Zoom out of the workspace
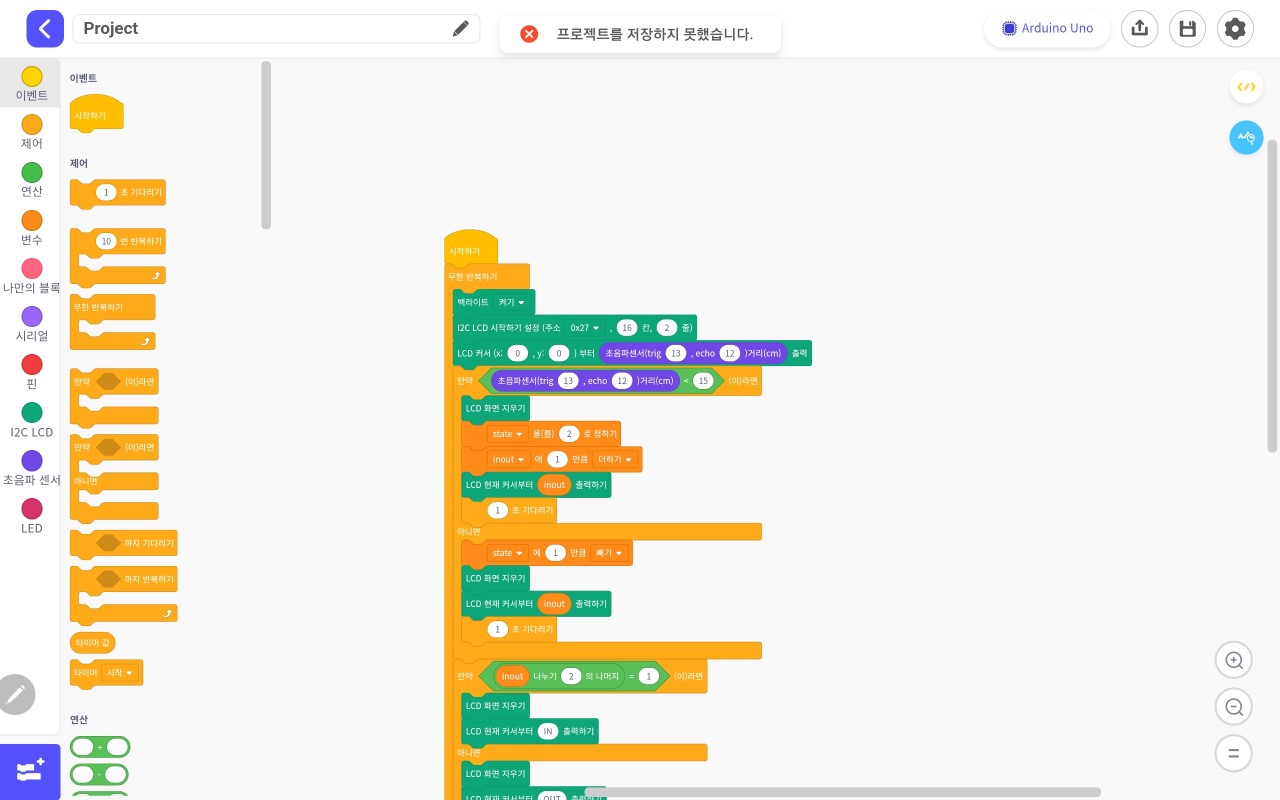Image resolution: width=1280 pixels, height=800 pixels. (x=1234, y=707)
